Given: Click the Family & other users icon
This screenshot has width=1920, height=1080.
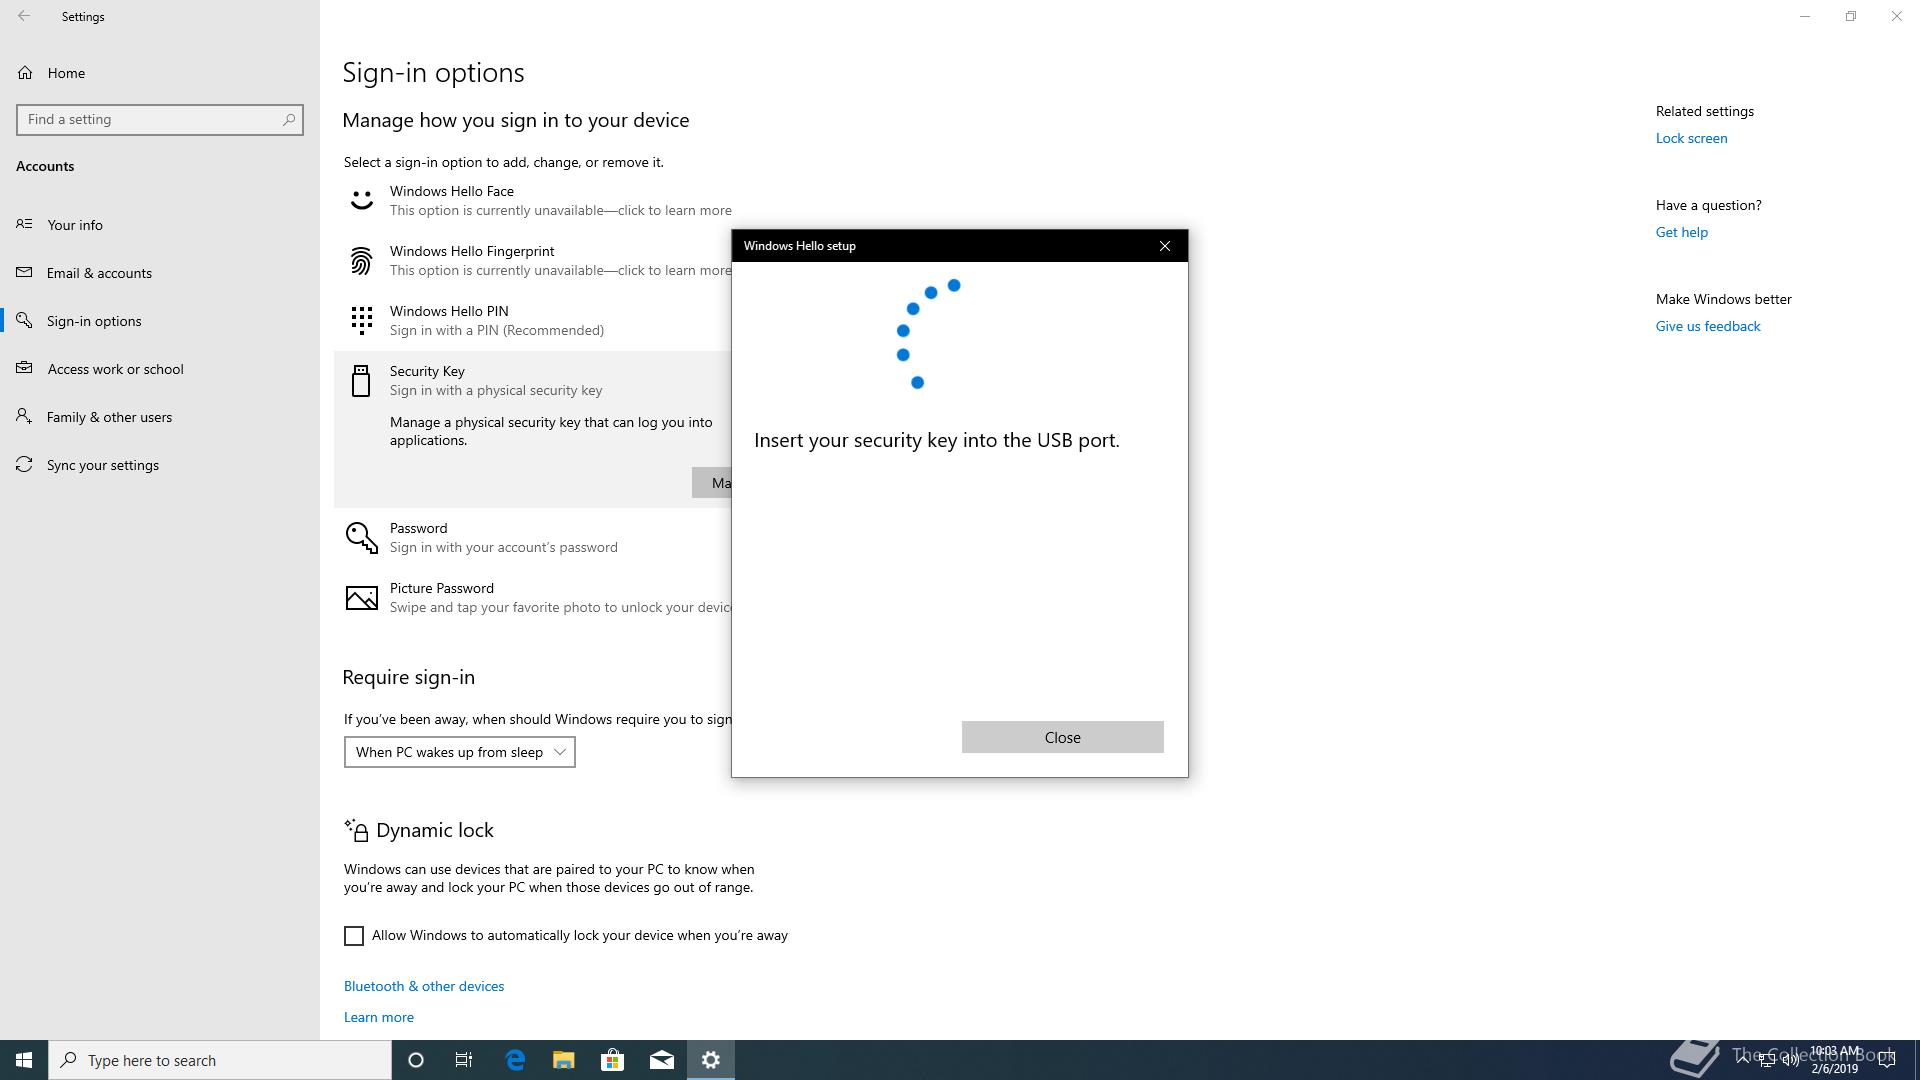Looking at the screenshot, I should (24, 416).
